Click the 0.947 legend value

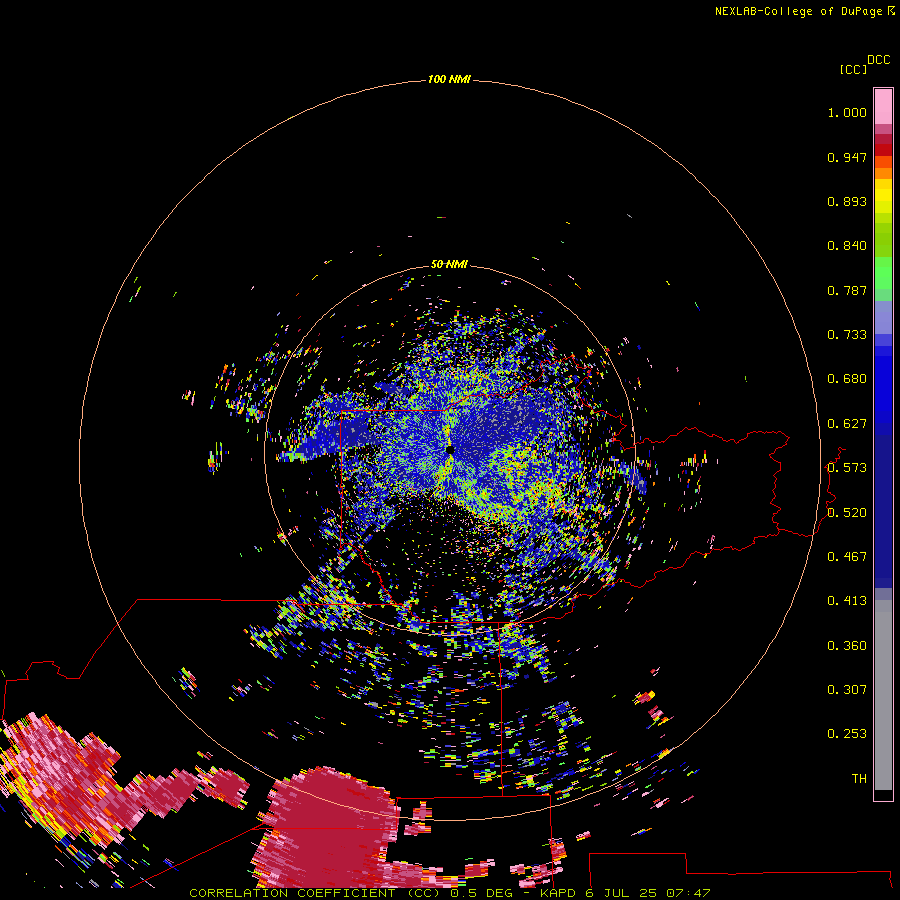point(847,157)
